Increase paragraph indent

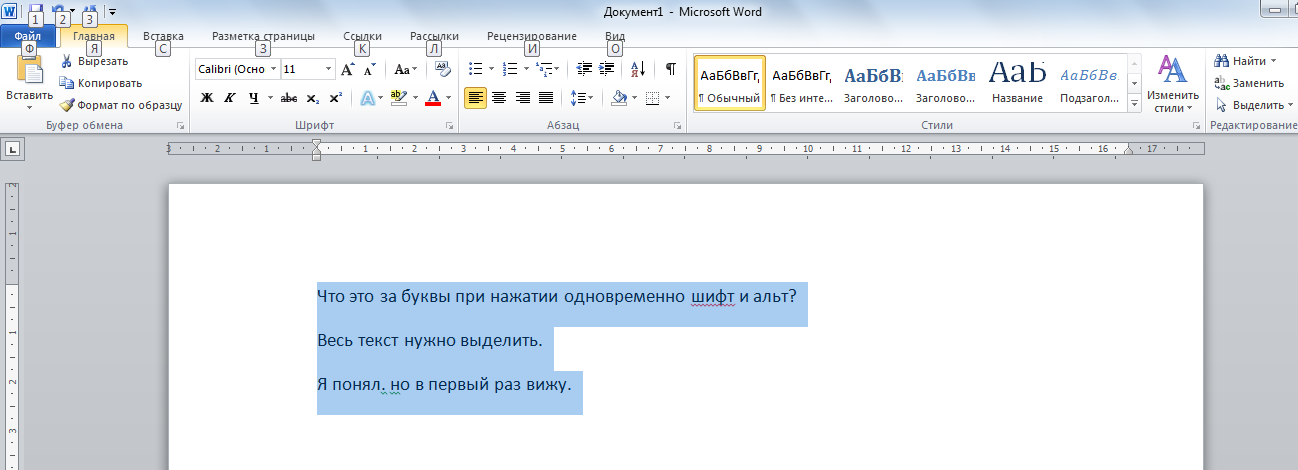pyautogui.click(x=608, y=69)
